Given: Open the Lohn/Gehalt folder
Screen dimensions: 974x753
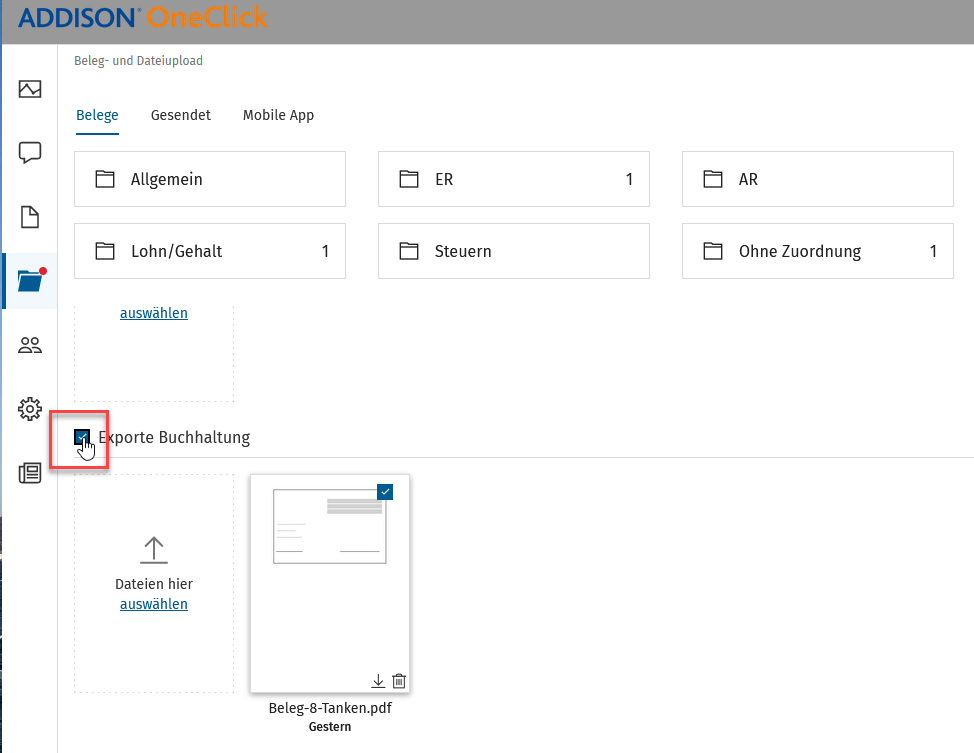Looking at the screenshot, I should point(210,251).
